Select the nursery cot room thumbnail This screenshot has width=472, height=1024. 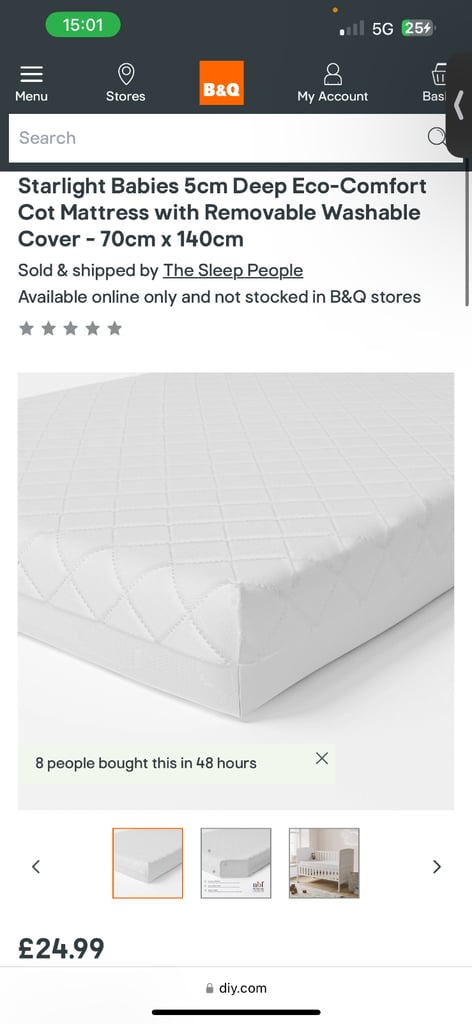click(x=324, y=863)
